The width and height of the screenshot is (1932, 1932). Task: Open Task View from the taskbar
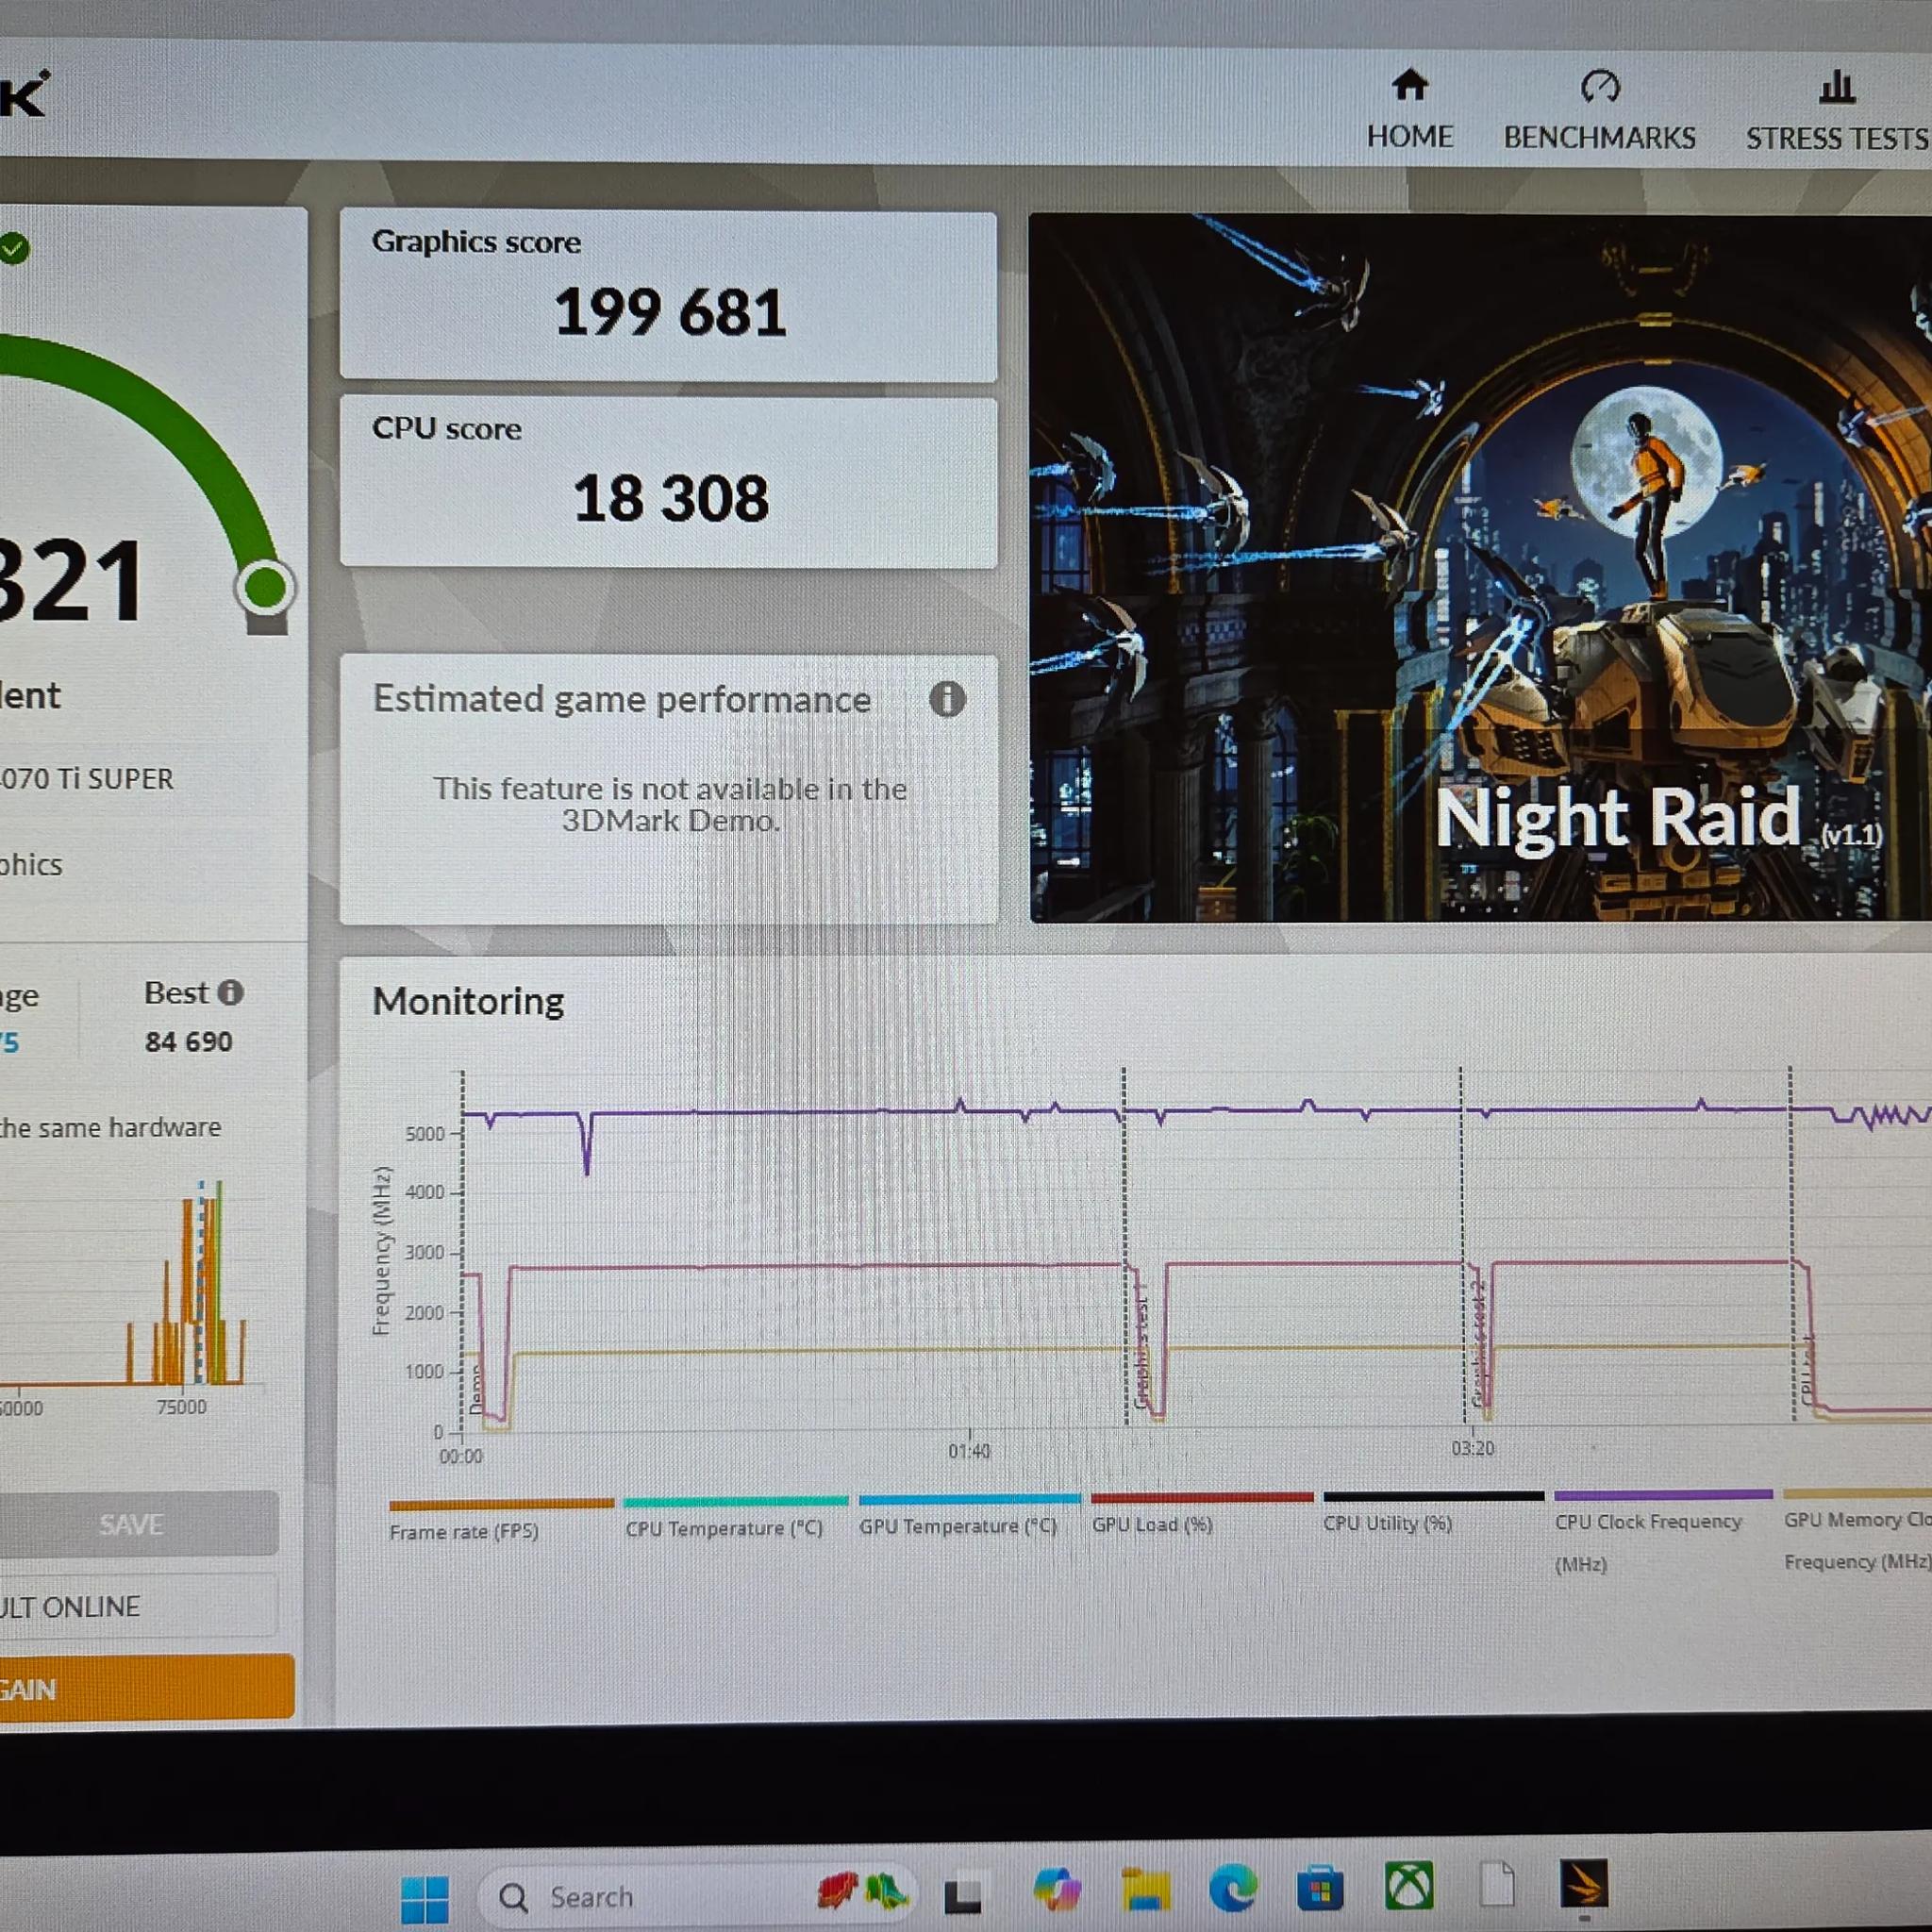(x=962, y=1895)
